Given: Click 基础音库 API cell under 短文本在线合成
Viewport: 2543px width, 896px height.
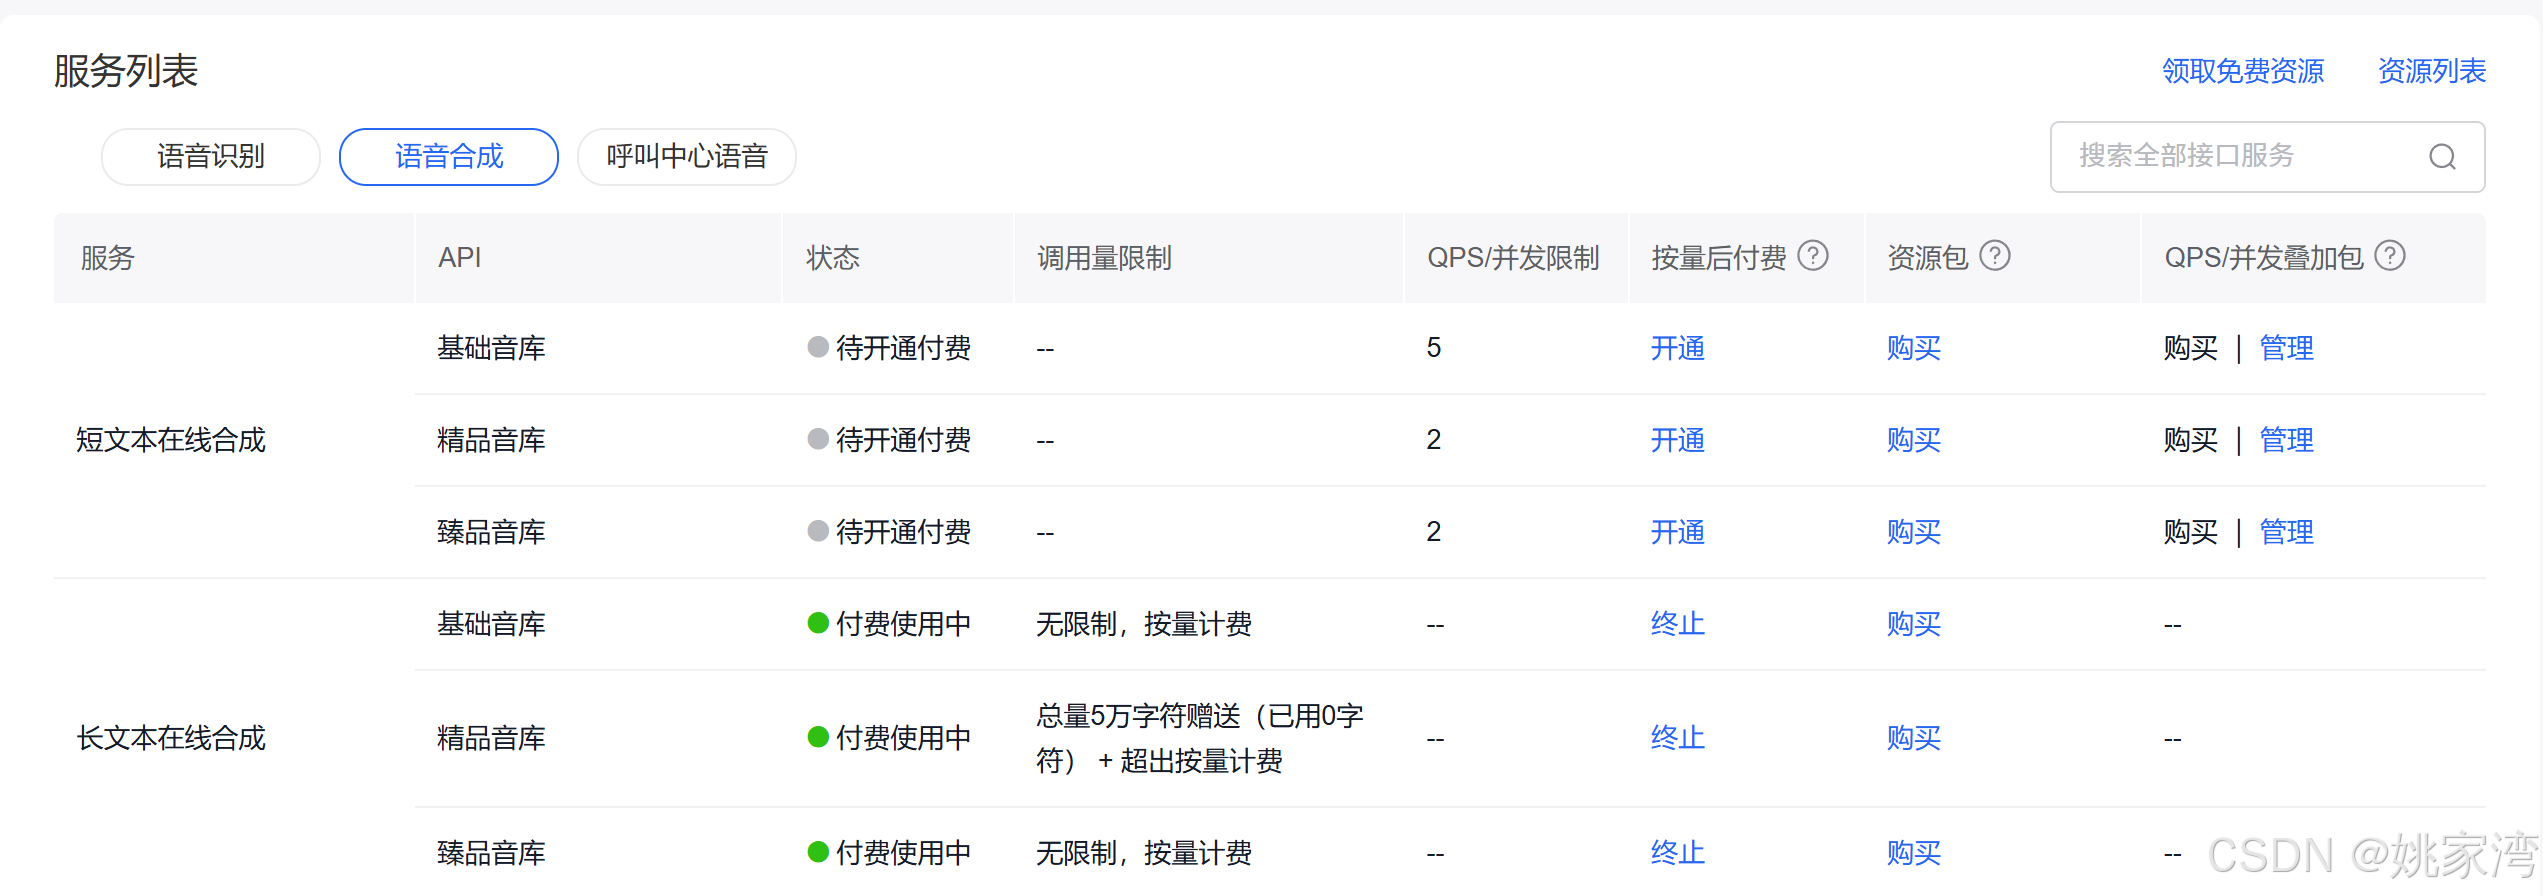Looking at the screenshot, I should coord(491,348).
